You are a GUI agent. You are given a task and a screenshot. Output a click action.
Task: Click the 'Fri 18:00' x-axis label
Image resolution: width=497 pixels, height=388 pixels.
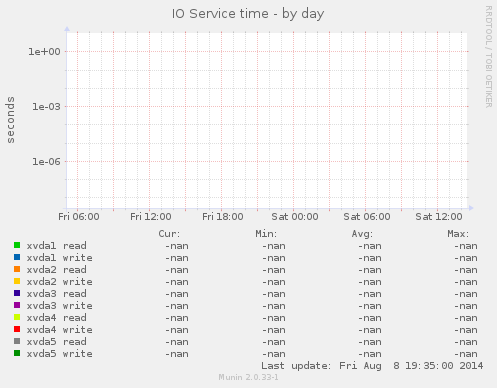(223, 217)
